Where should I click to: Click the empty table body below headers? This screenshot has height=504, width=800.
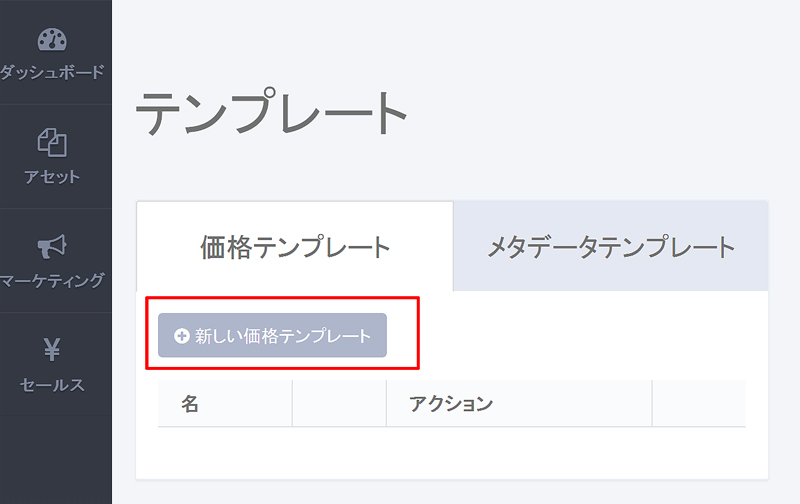point(452,451)
